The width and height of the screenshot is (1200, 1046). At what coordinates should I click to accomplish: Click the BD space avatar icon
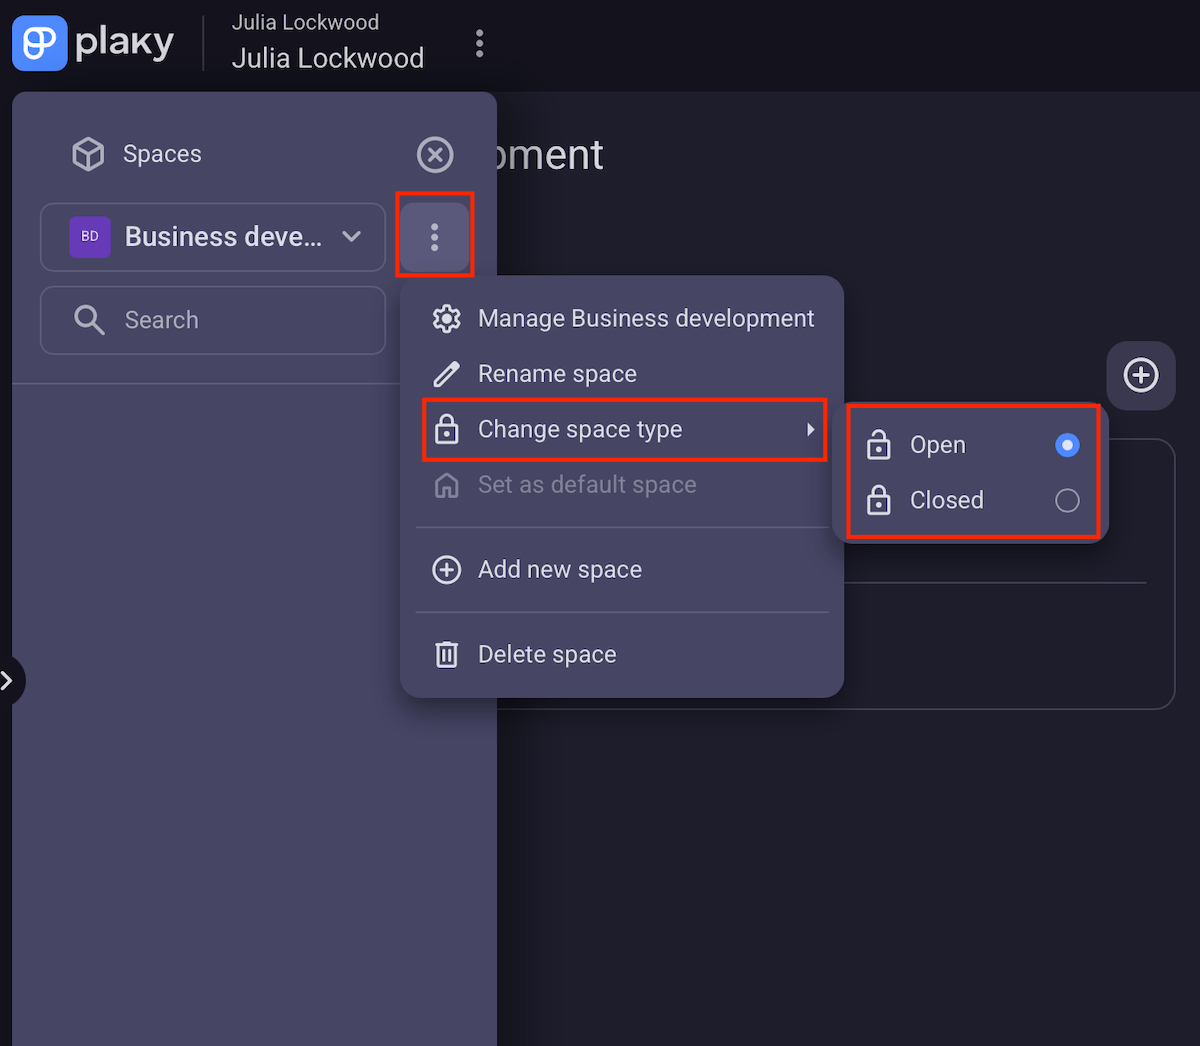(90, 237)
